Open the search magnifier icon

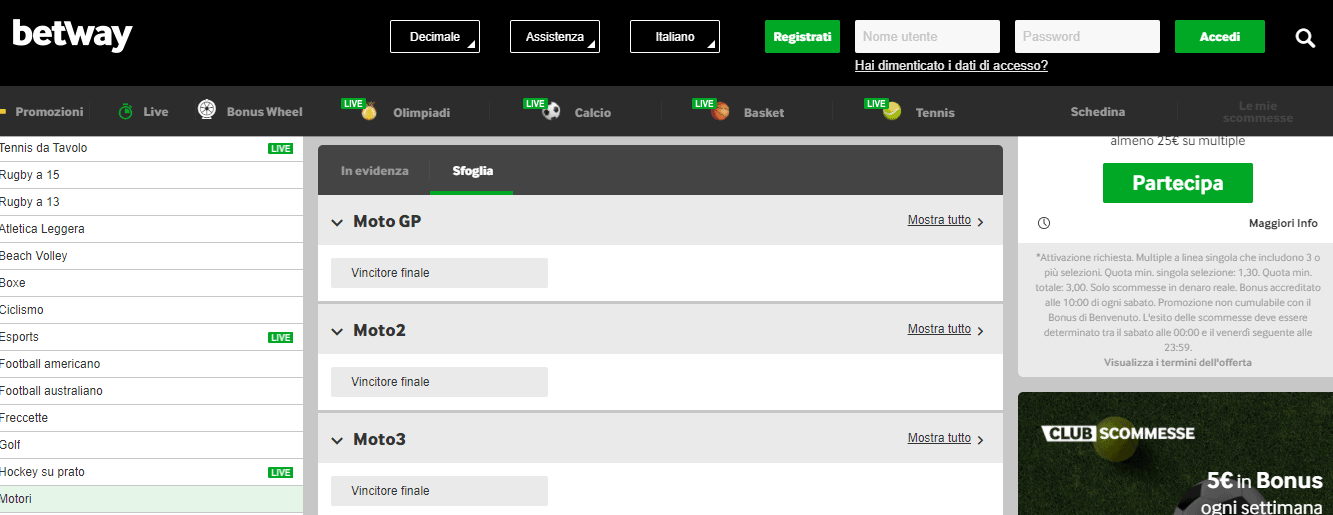[x=1305, y=38]
